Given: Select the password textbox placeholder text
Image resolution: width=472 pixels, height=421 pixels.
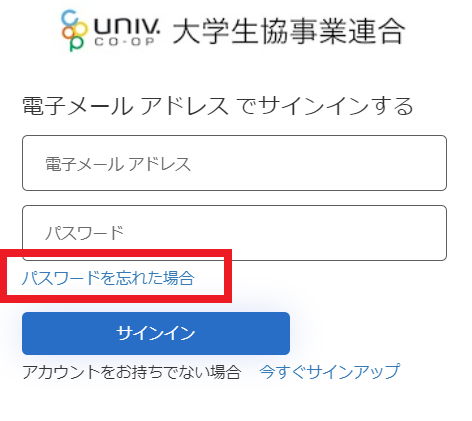Looking at the screenshot, I should pos(84,233).
